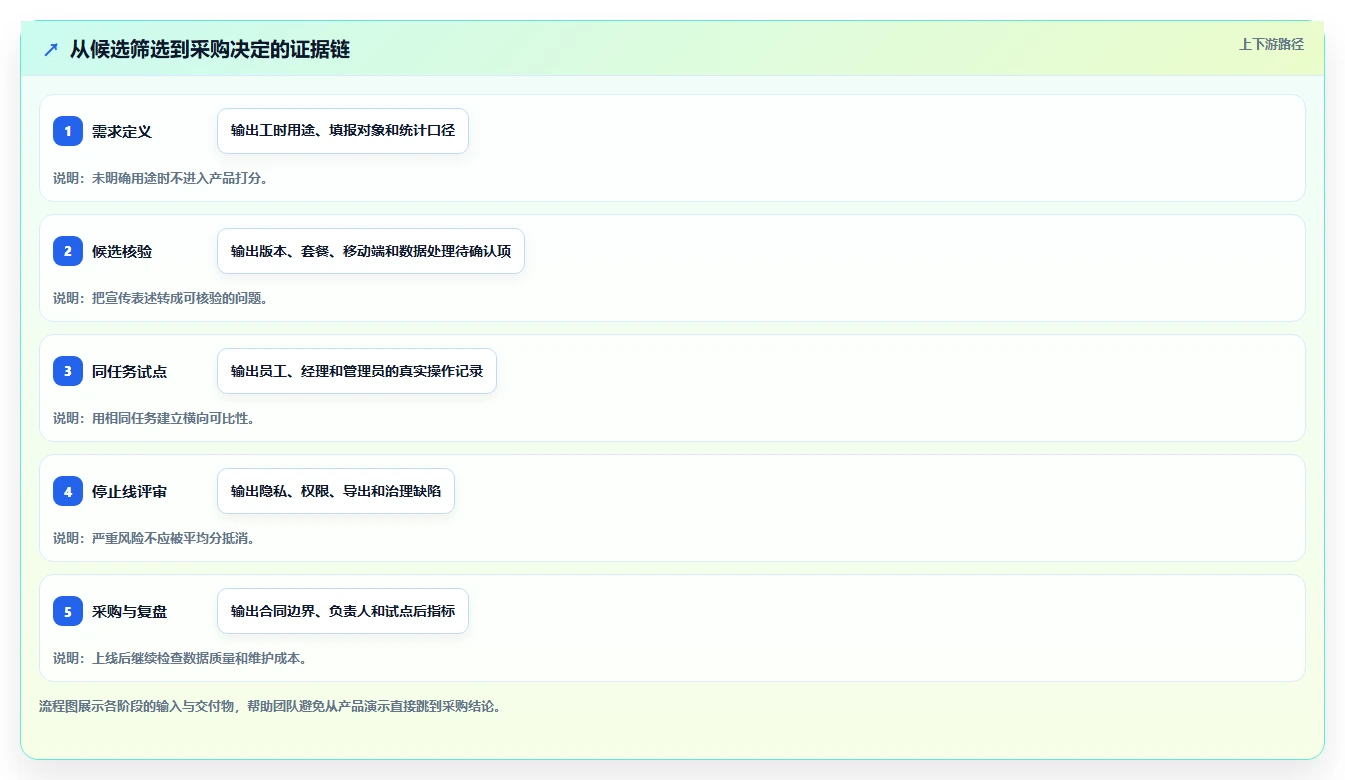Click the chip 输出工时用途、填报对象和统计口径
The image size is (1345, 780).
click(x=343, y=131)
